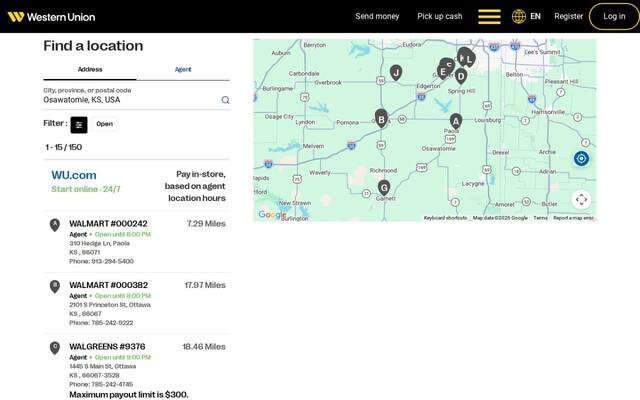
Task: Click the Register link
Action: click(x=569, y=16)
